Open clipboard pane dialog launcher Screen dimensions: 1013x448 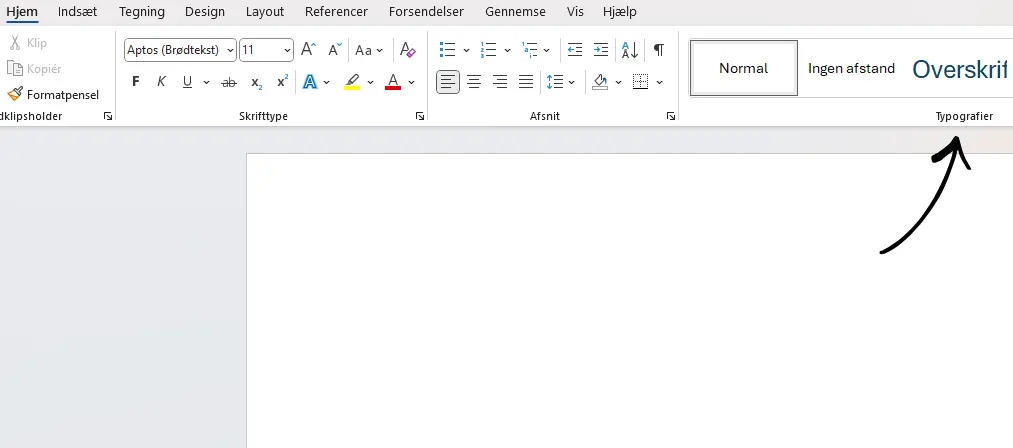click(108, 116)
